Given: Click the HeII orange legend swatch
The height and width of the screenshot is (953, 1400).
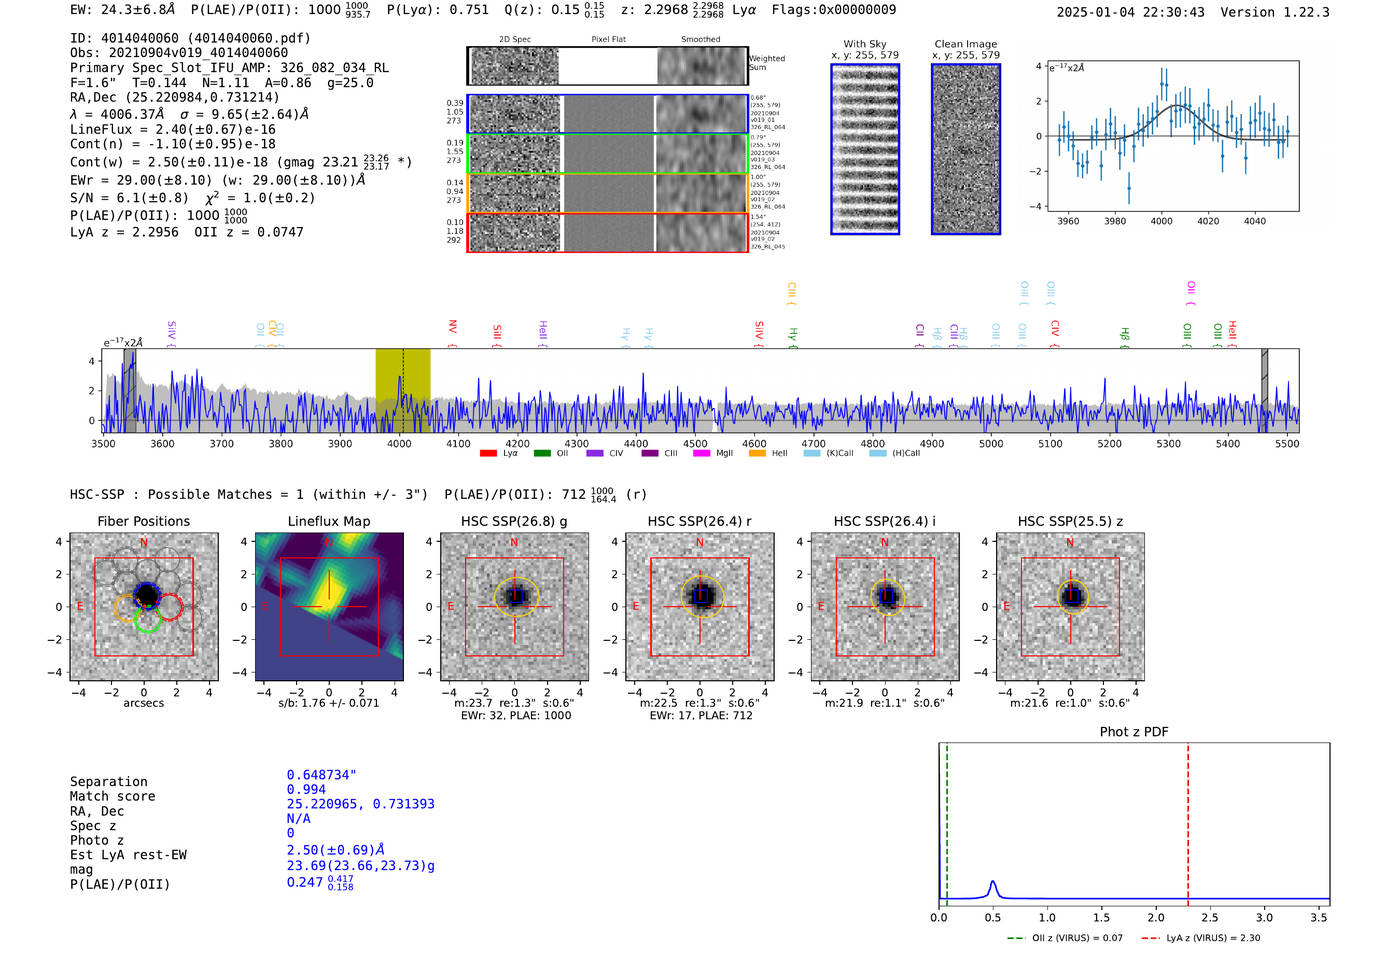Looking at the screenshot, I should 756,453.
